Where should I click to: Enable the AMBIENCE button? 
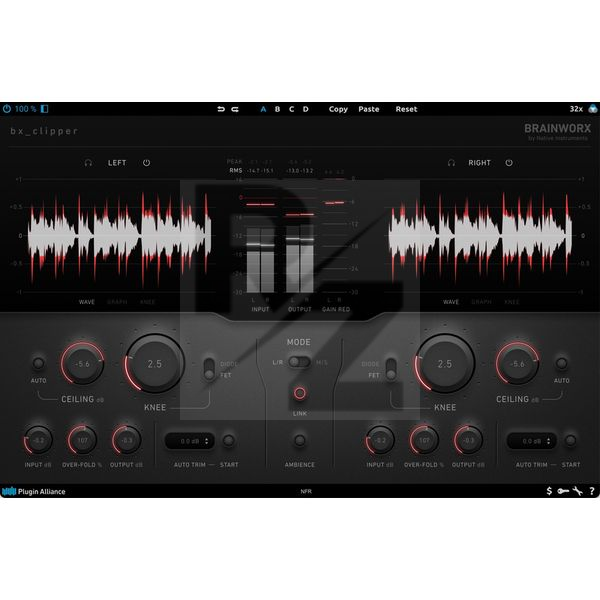click(x=300, y=440)
